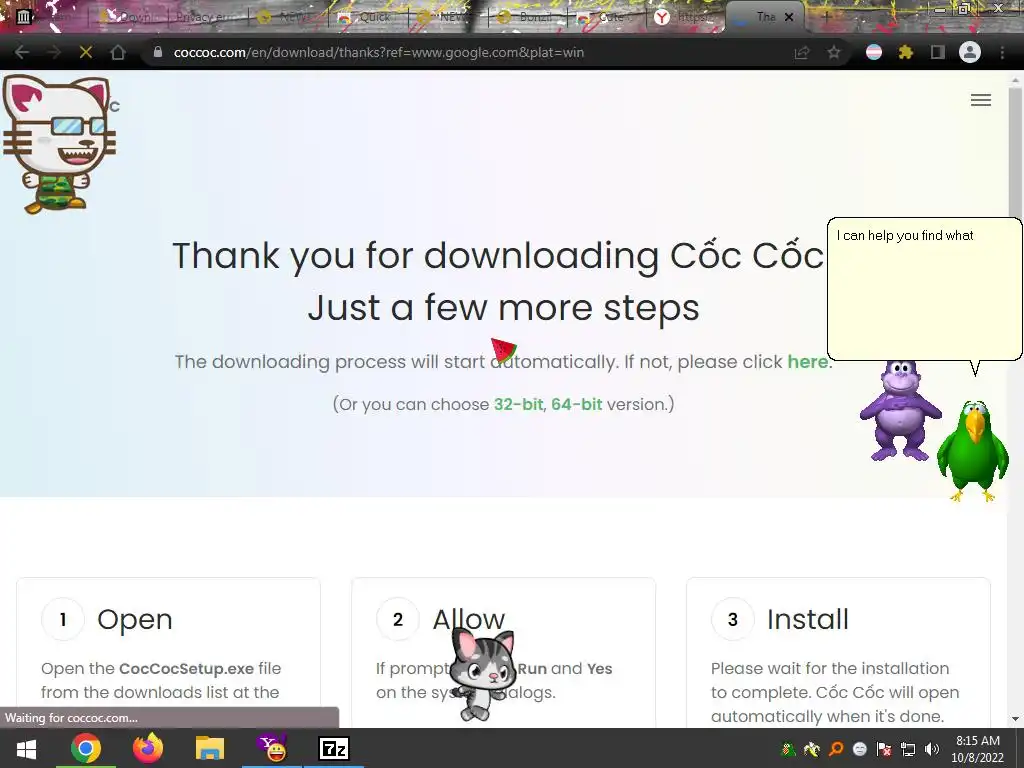The width and height of the screenshot is (1024, 768).
Task: Toggle the browser side panel
Action: 938,52
